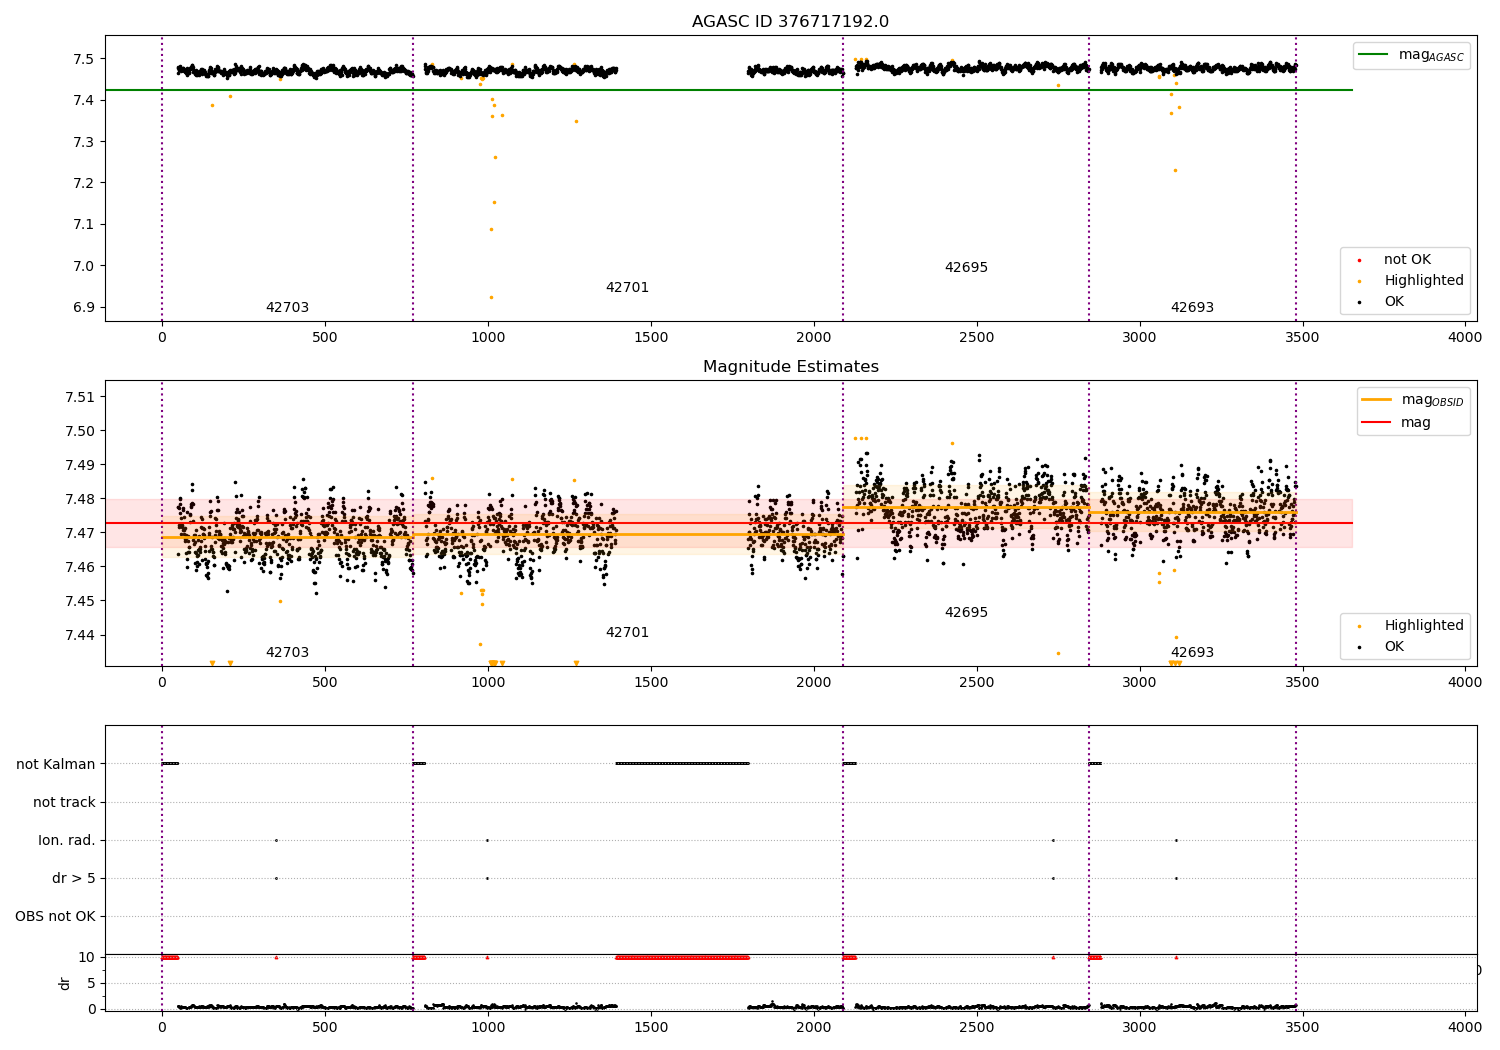
Task: Click the 'not track' row label
Action: pos(64,803)
